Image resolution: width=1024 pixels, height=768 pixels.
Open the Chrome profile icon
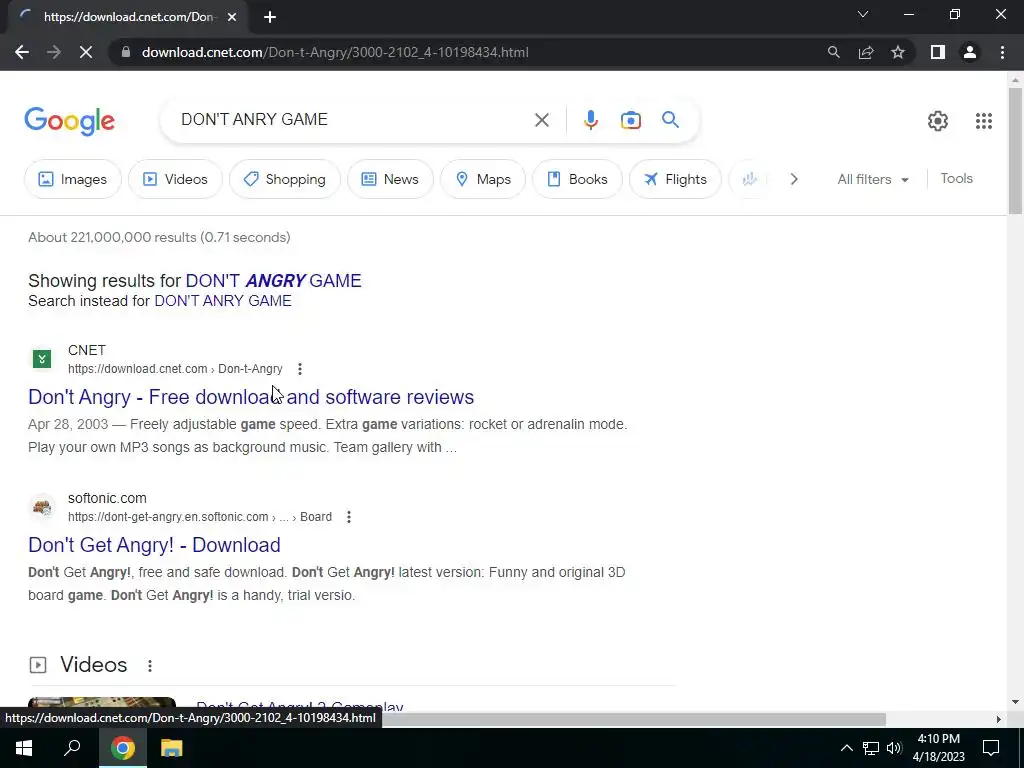pos(970,52)
